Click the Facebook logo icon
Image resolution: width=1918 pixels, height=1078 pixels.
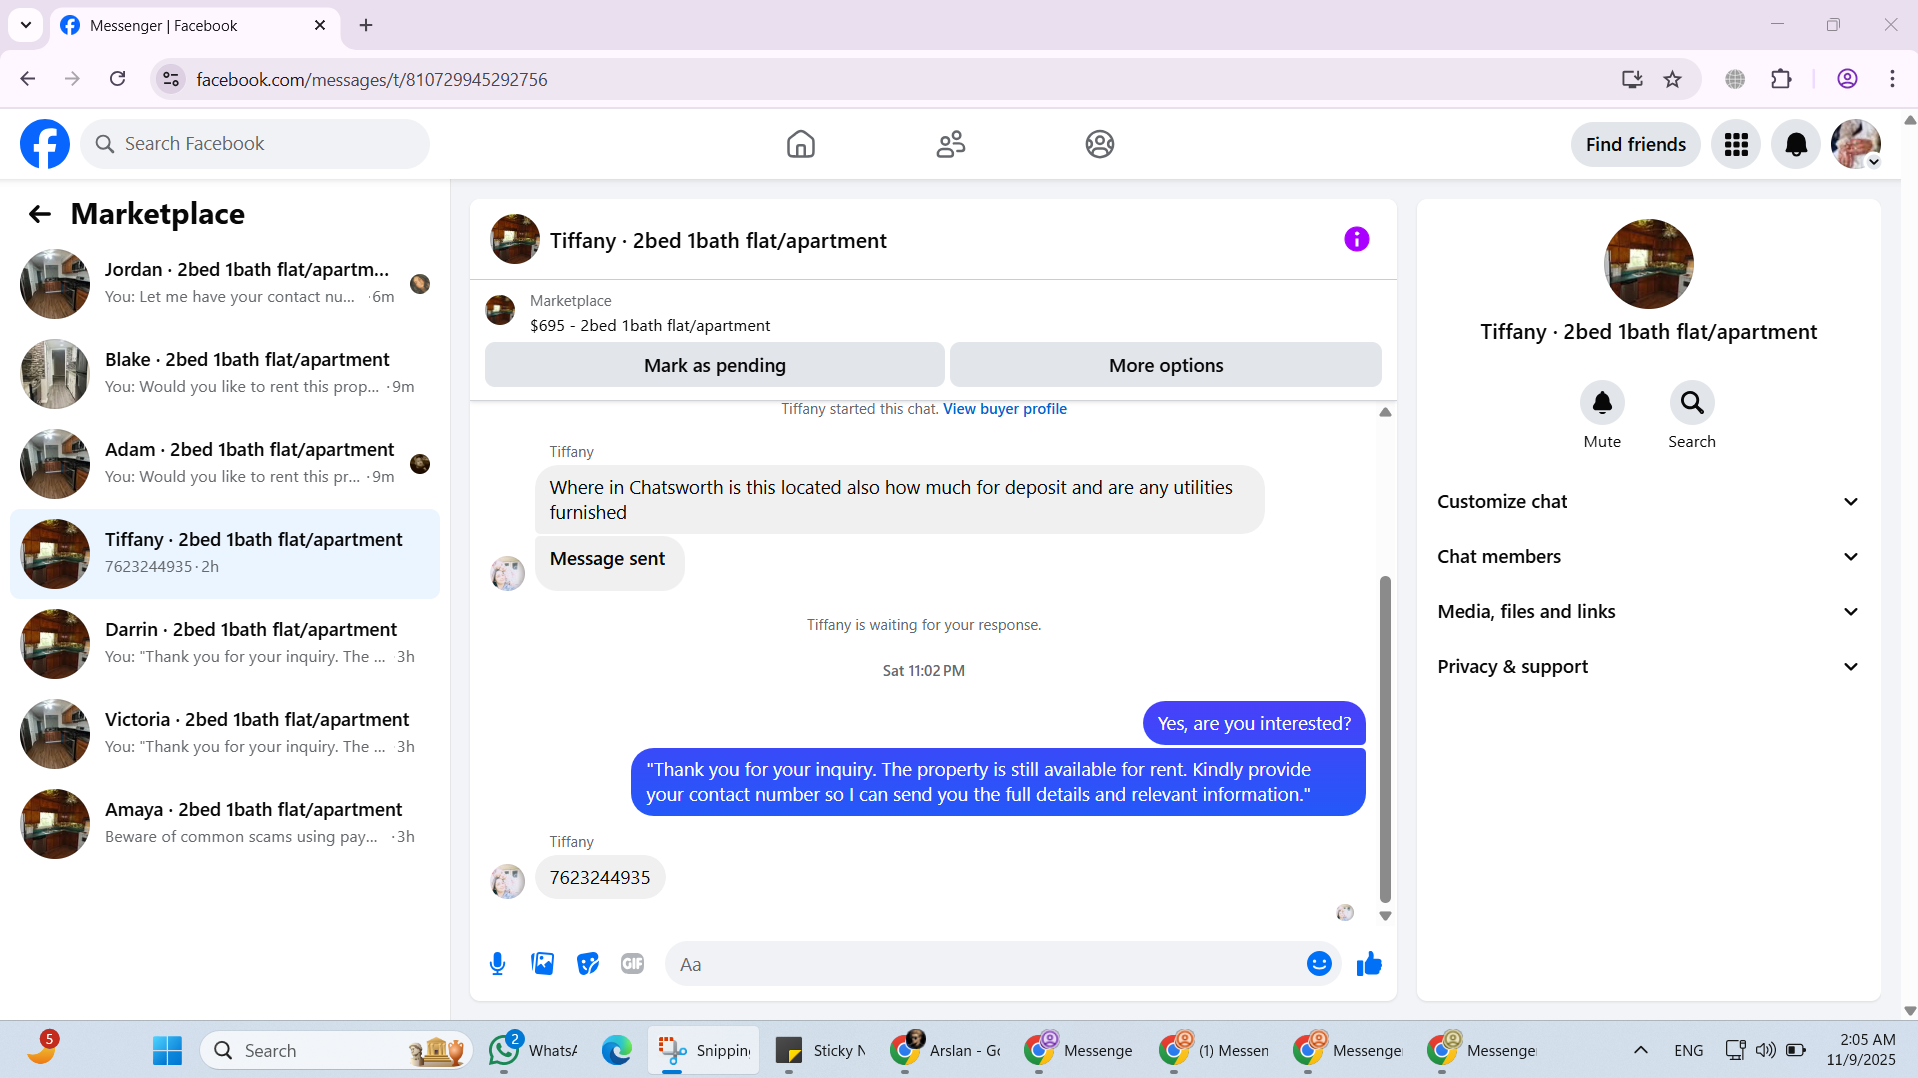click(45, 144)
